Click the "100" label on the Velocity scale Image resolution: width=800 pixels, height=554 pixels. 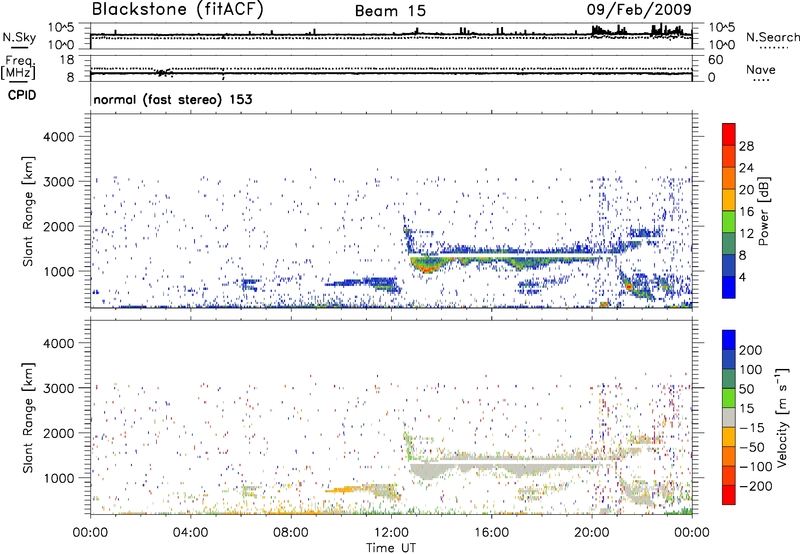[751, 369]
